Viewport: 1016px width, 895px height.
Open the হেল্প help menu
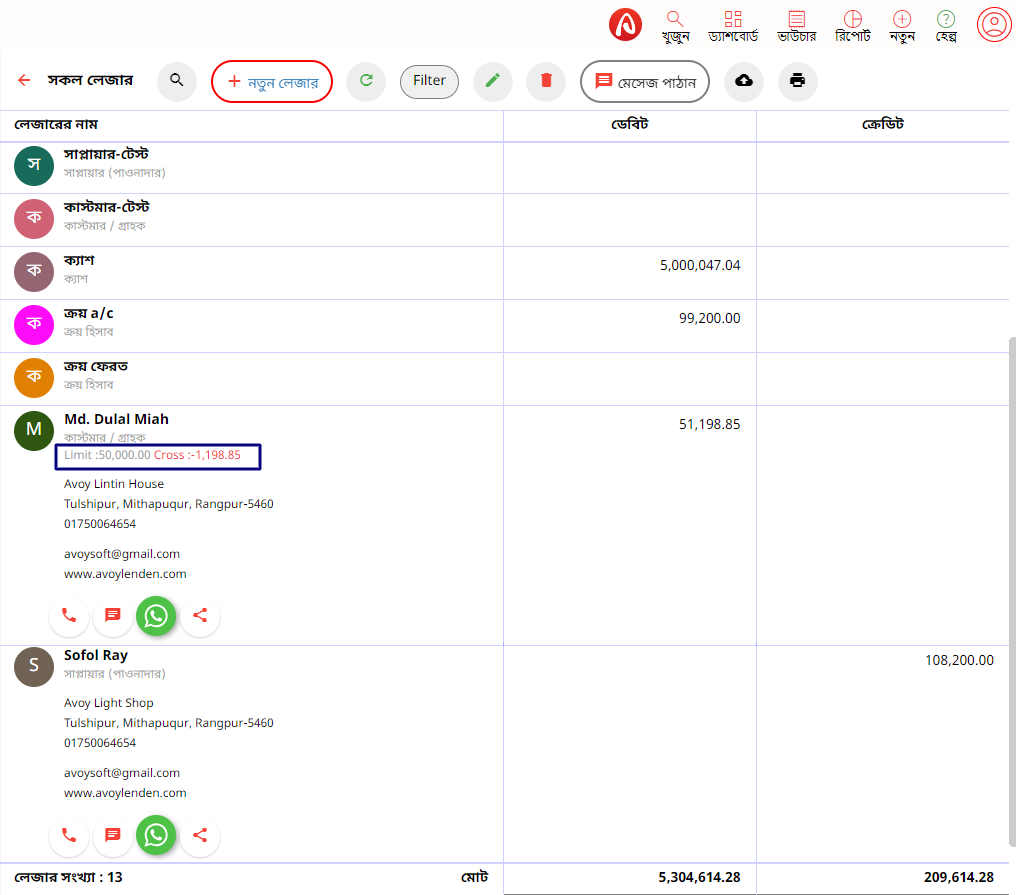(946, 26)
